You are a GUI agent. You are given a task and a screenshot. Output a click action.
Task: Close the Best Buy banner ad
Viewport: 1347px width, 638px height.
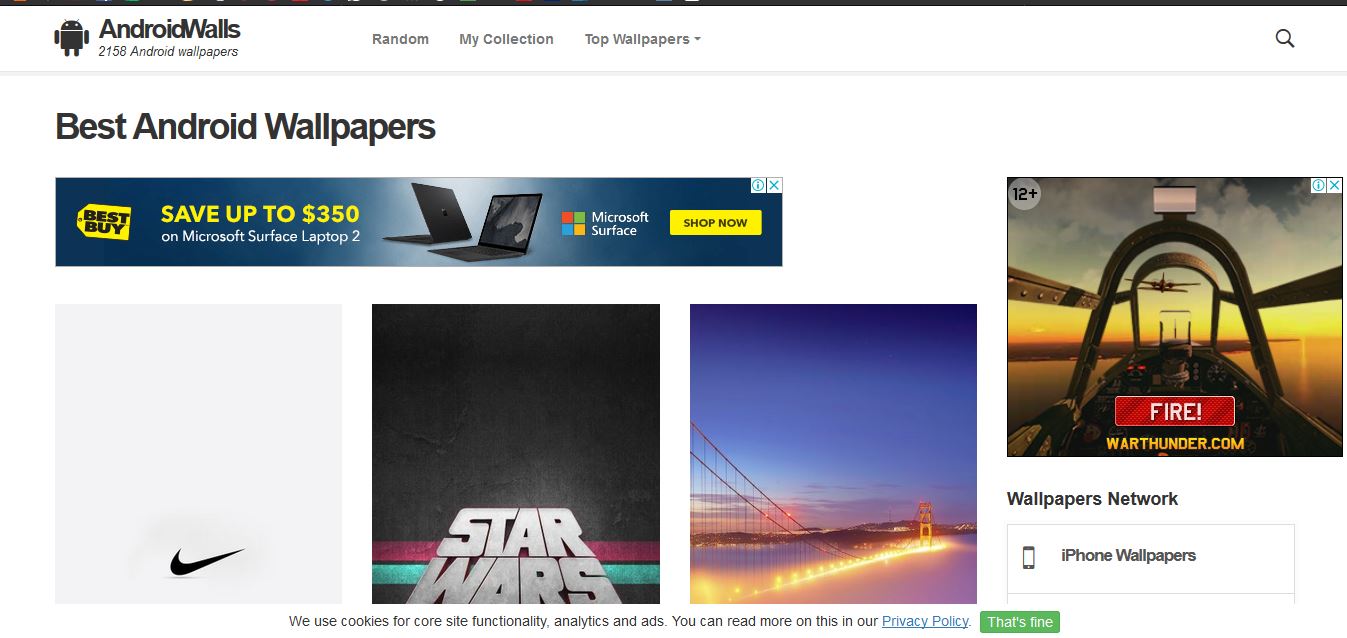point(774,185)
